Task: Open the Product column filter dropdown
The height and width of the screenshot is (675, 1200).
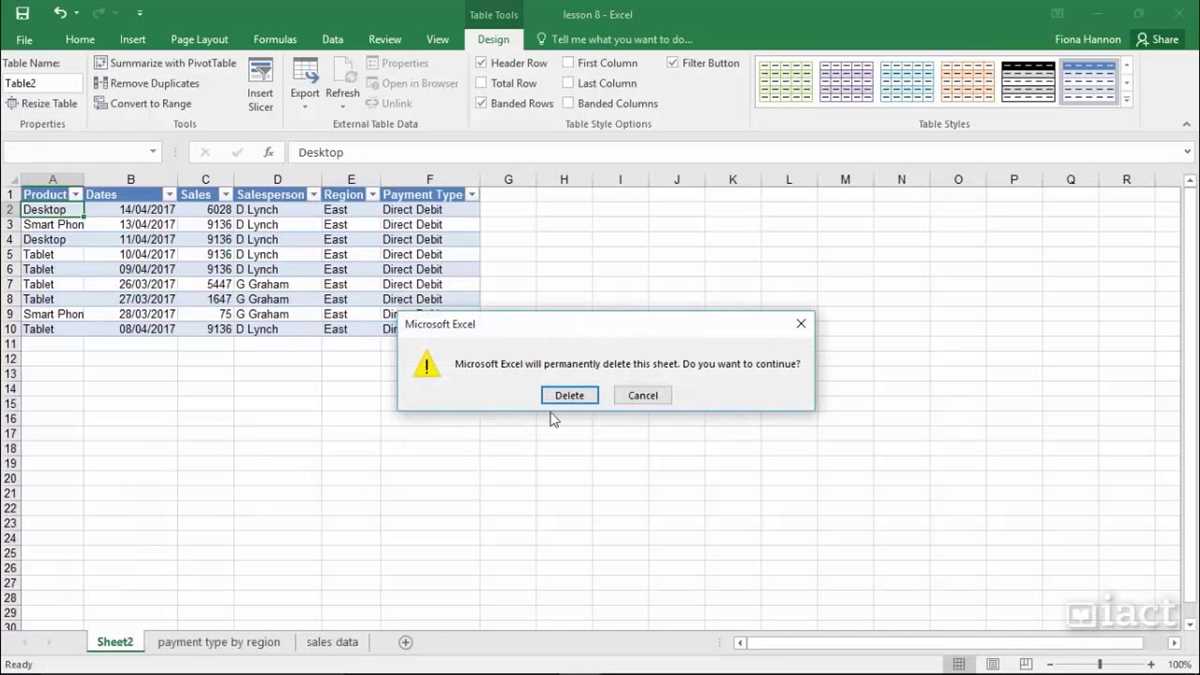Action: (x=76, y=193)
